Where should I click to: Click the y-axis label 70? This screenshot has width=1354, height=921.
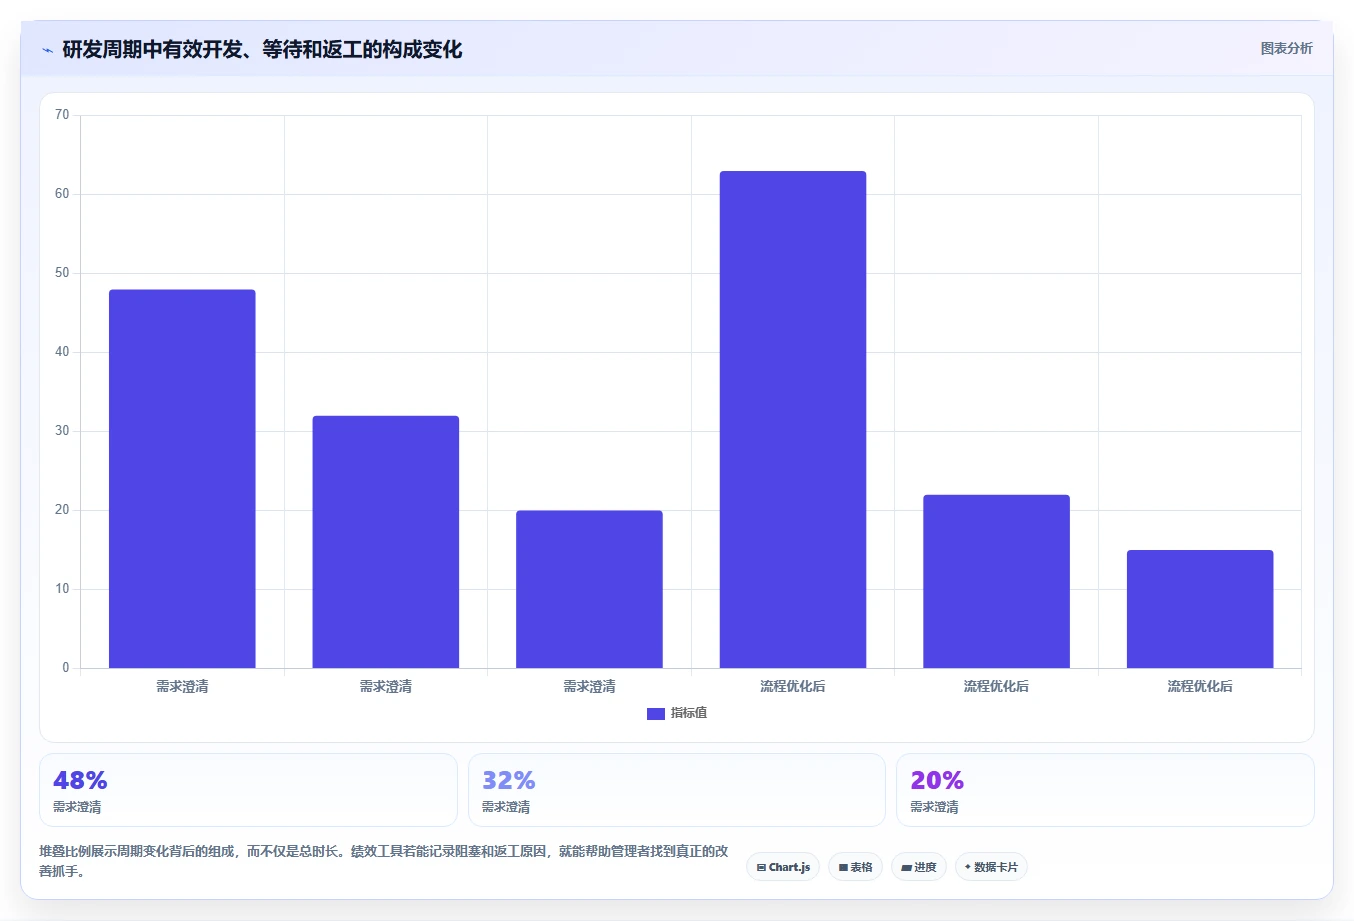click(62, 115)
